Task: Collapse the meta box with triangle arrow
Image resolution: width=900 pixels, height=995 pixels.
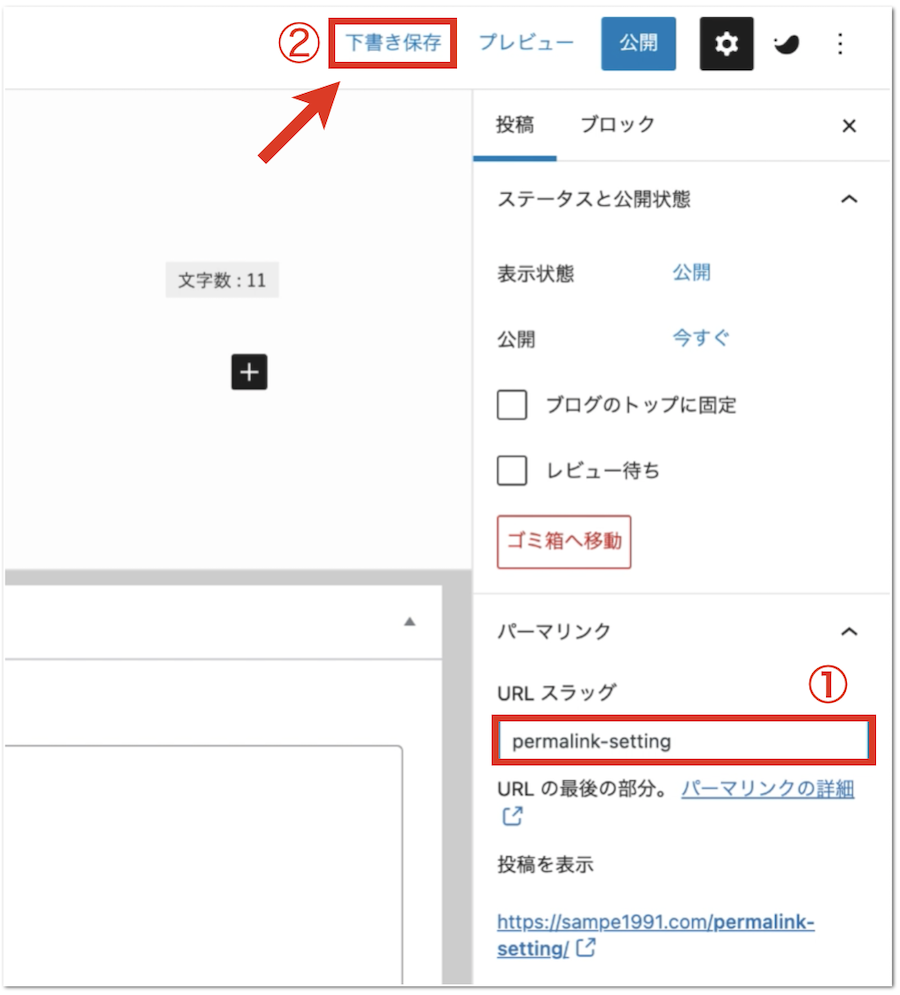Action: coord(409,622)
